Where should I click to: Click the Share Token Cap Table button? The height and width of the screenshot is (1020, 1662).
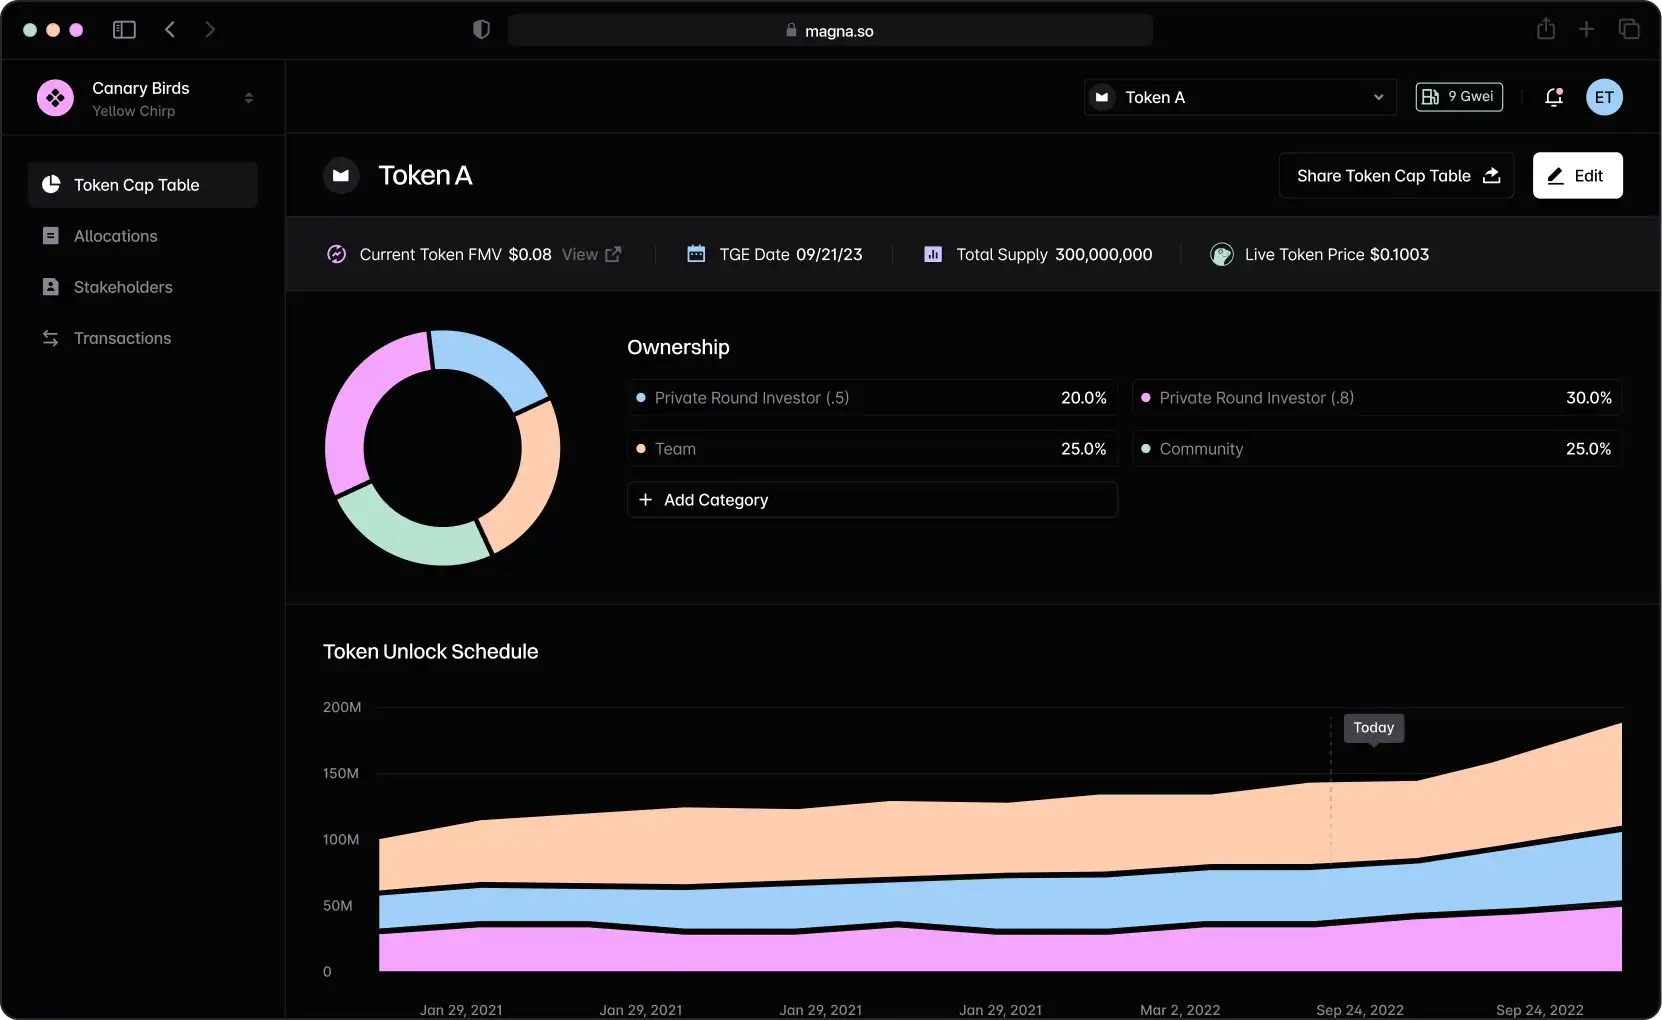coord(1397,175)
